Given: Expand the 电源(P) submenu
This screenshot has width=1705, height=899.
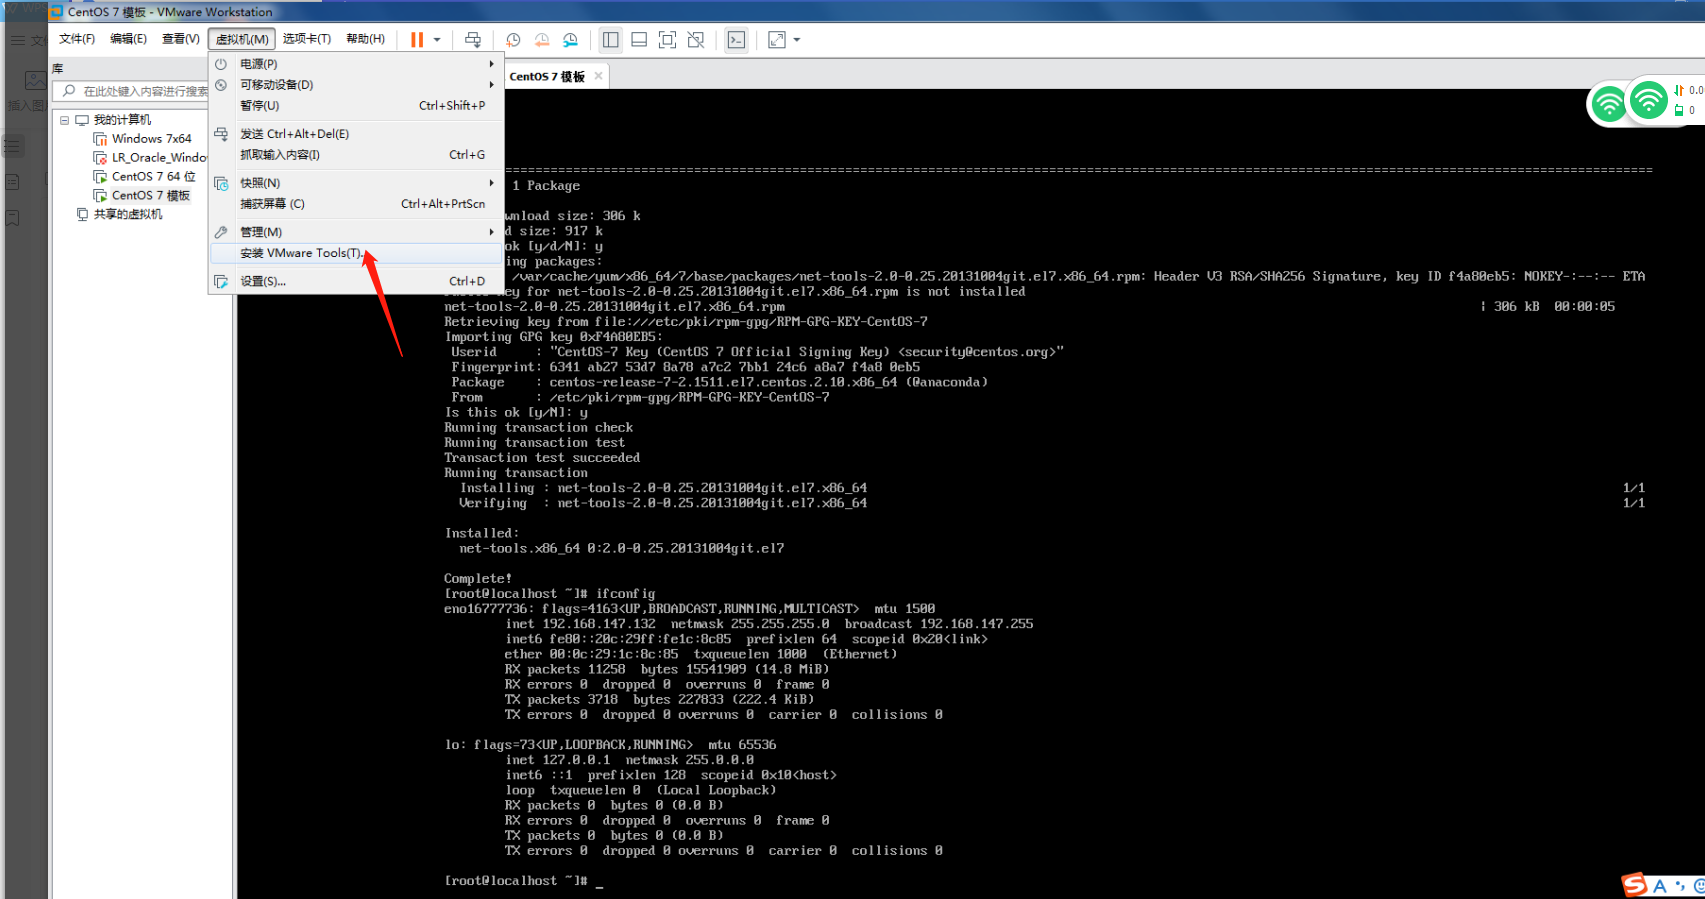Looking at the screenshot, I should point(355,64).
